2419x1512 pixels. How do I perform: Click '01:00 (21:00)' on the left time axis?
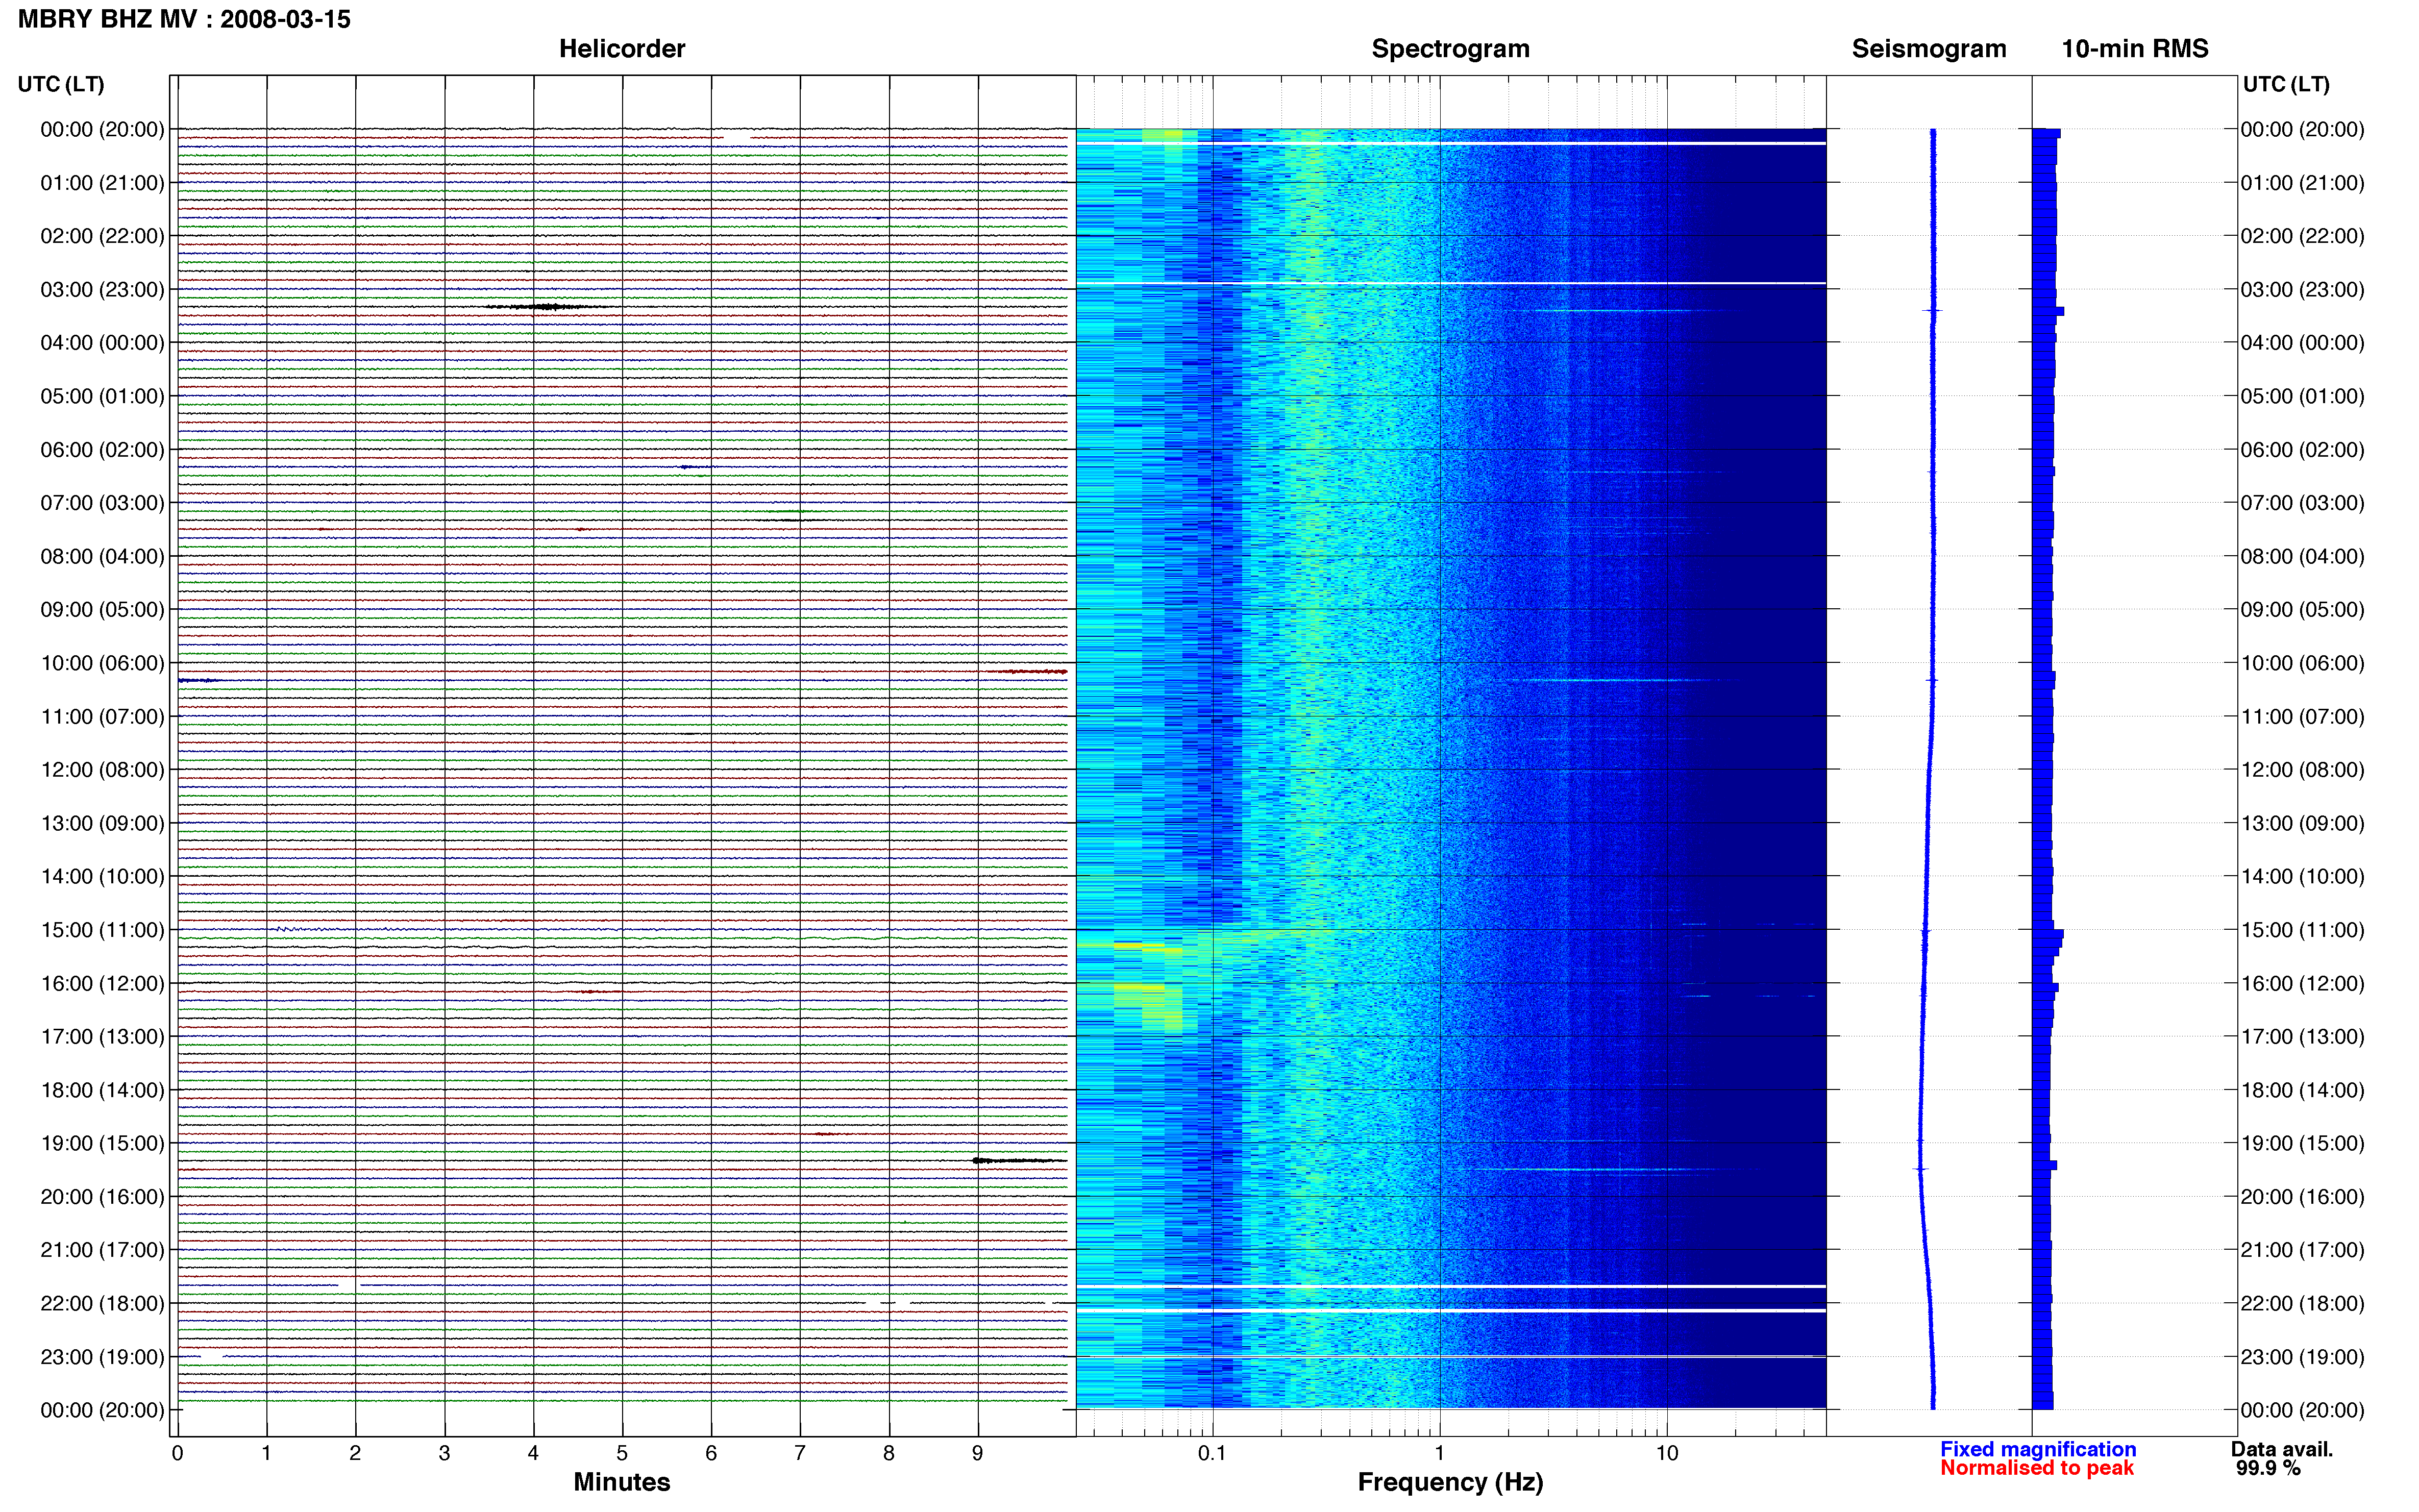click(102, 183)
